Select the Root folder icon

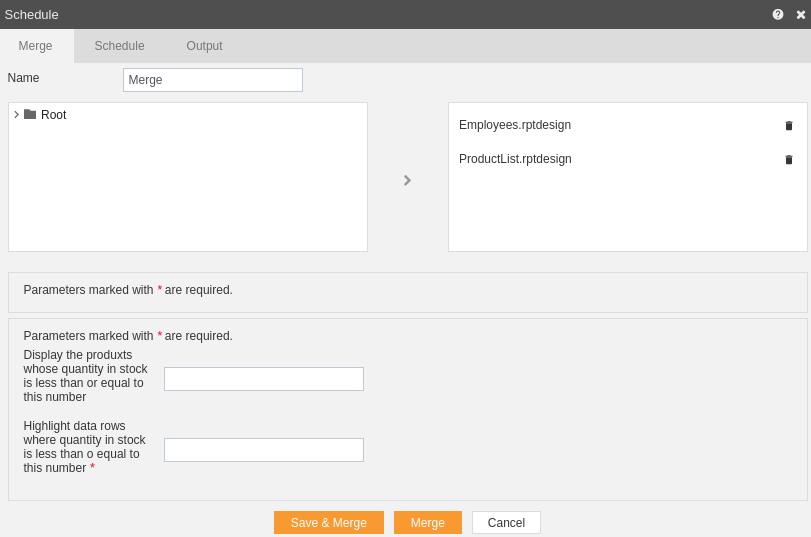(x=30, y=114)
